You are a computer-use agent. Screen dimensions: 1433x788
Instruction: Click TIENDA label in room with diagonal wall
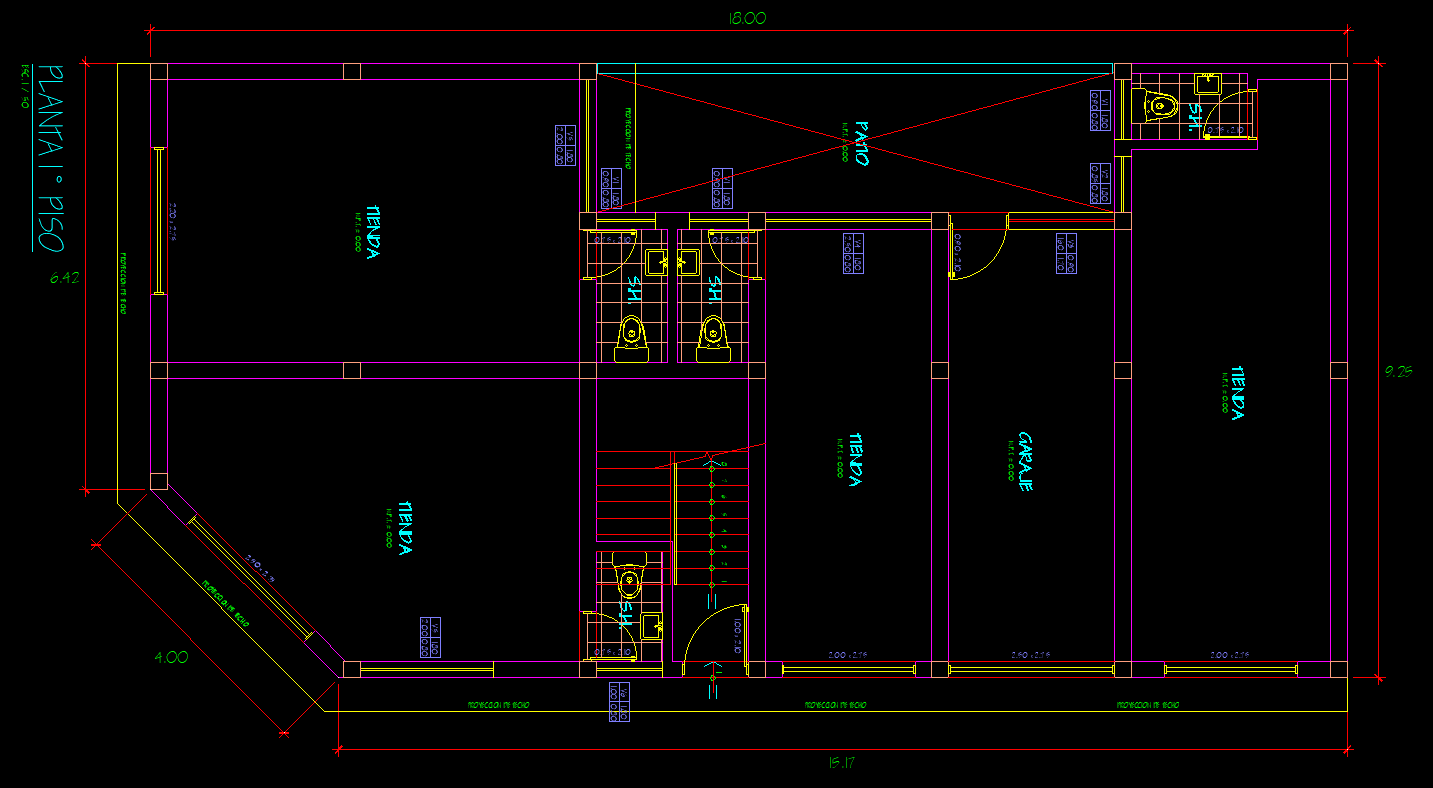[405, 529]
